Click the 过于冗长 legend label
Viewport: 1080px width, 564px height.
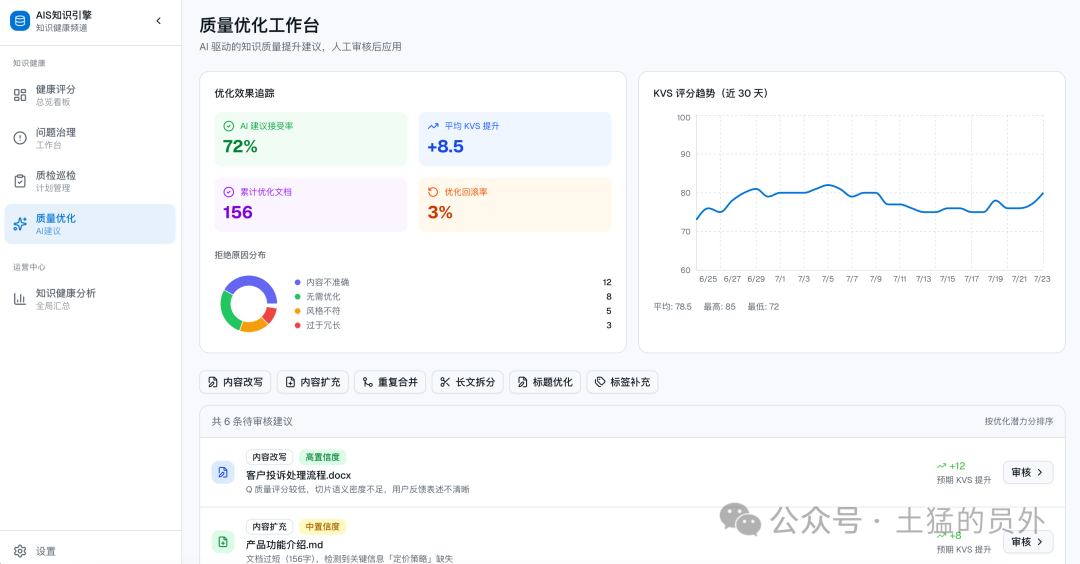point(323,325)
